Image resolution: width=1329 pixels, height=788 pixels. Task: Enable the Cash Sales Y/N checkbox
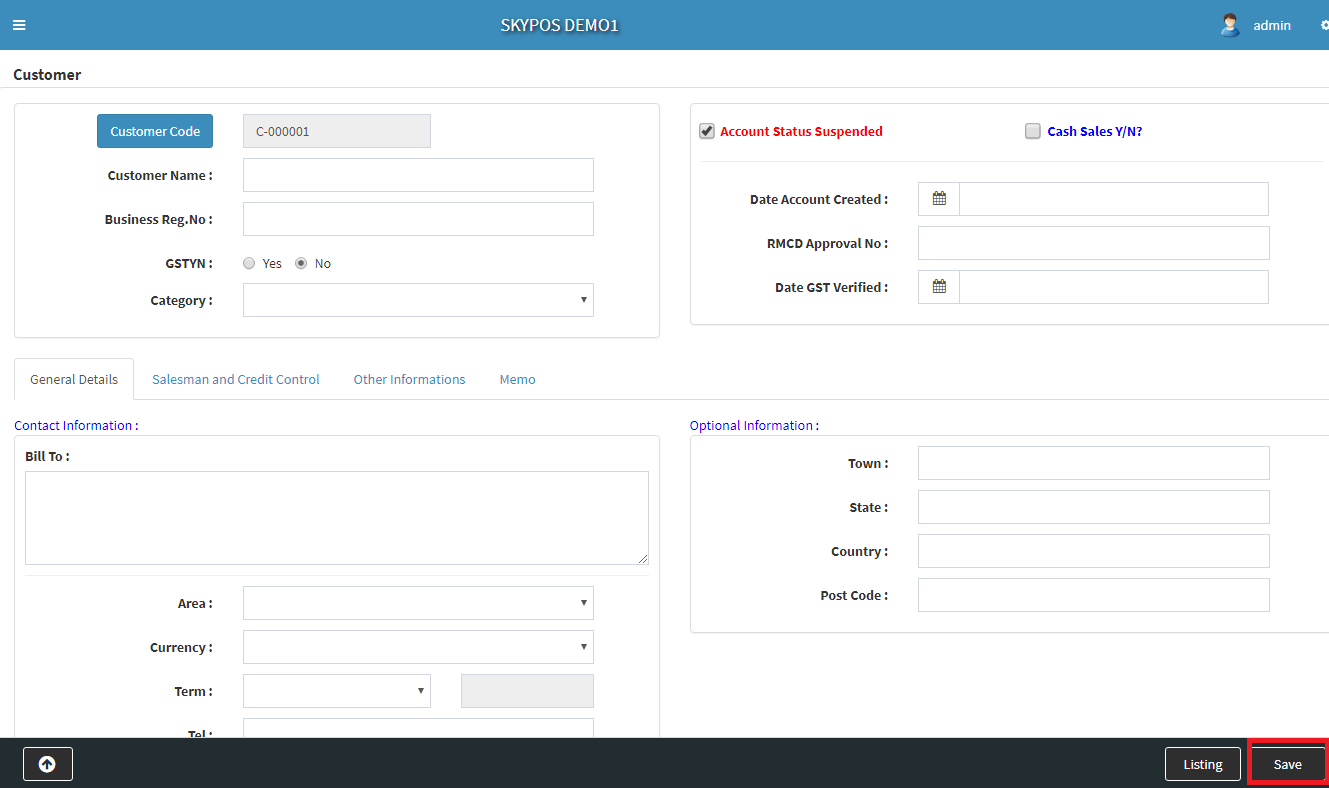[1033, 131]
